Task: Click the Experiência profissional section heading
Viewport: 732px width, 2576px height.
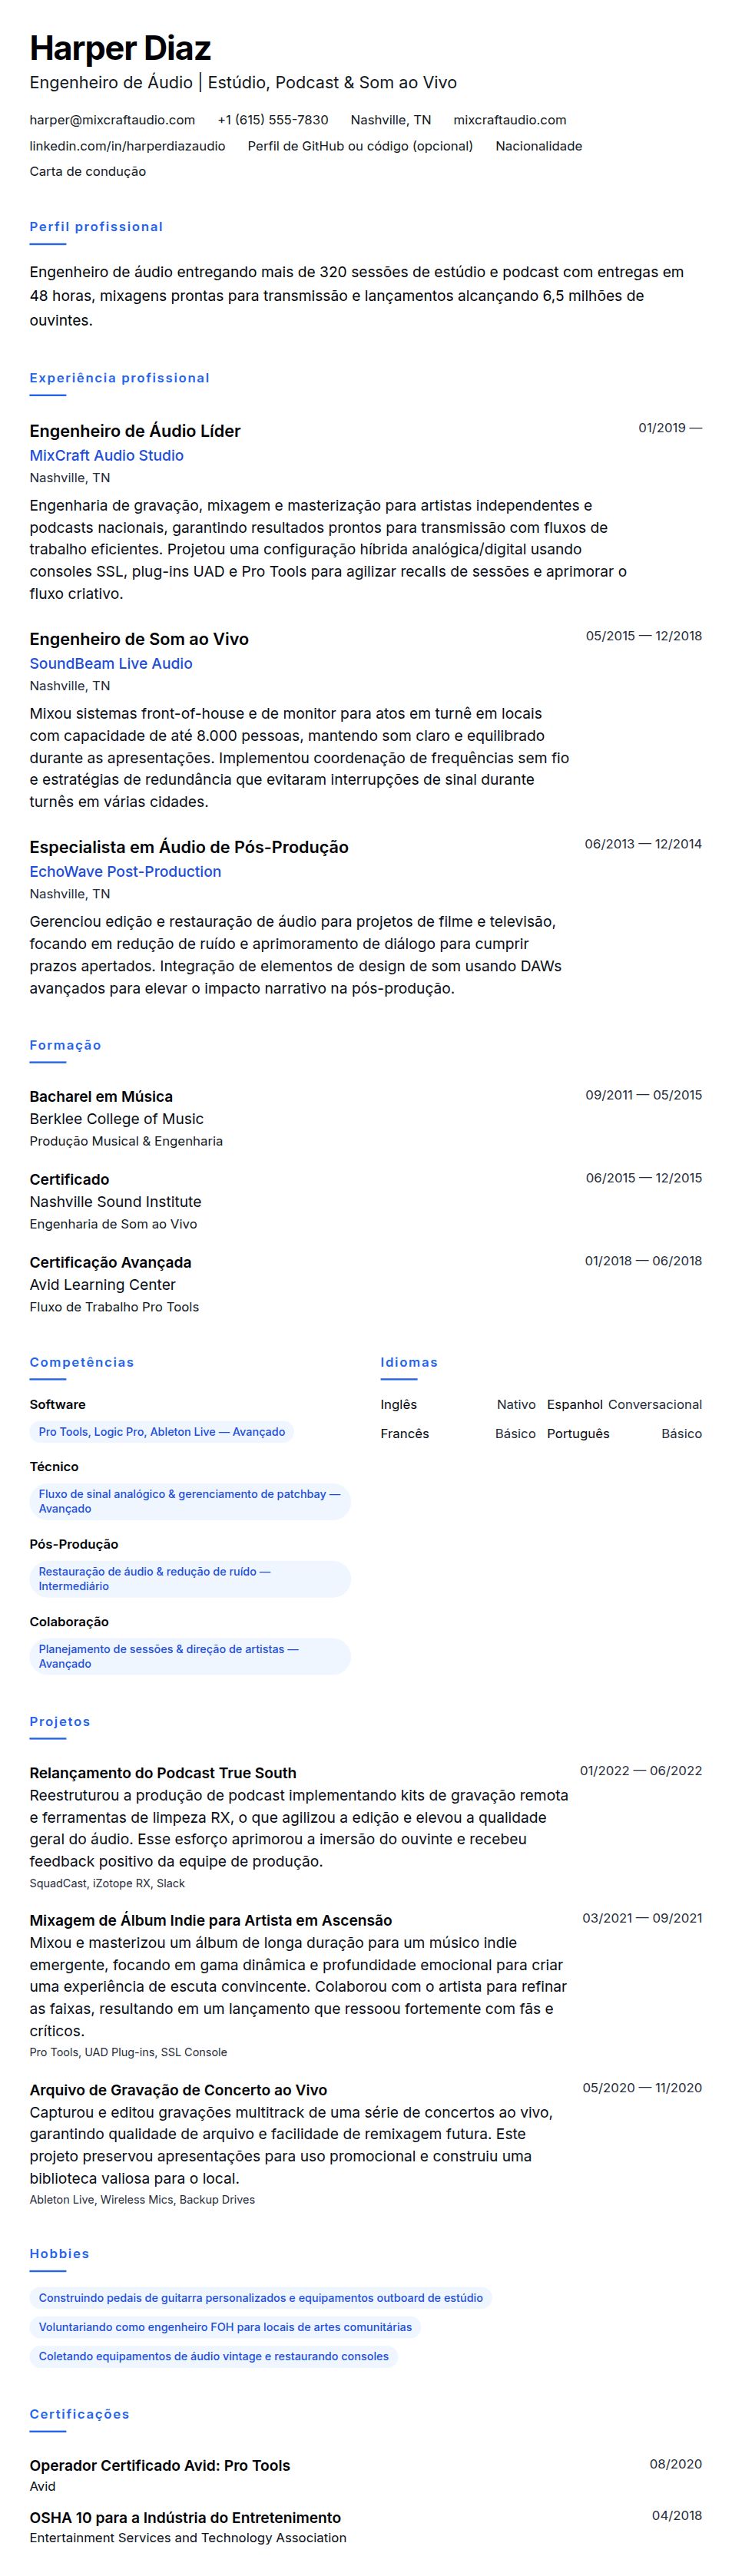Action: [x=120, y=378]
